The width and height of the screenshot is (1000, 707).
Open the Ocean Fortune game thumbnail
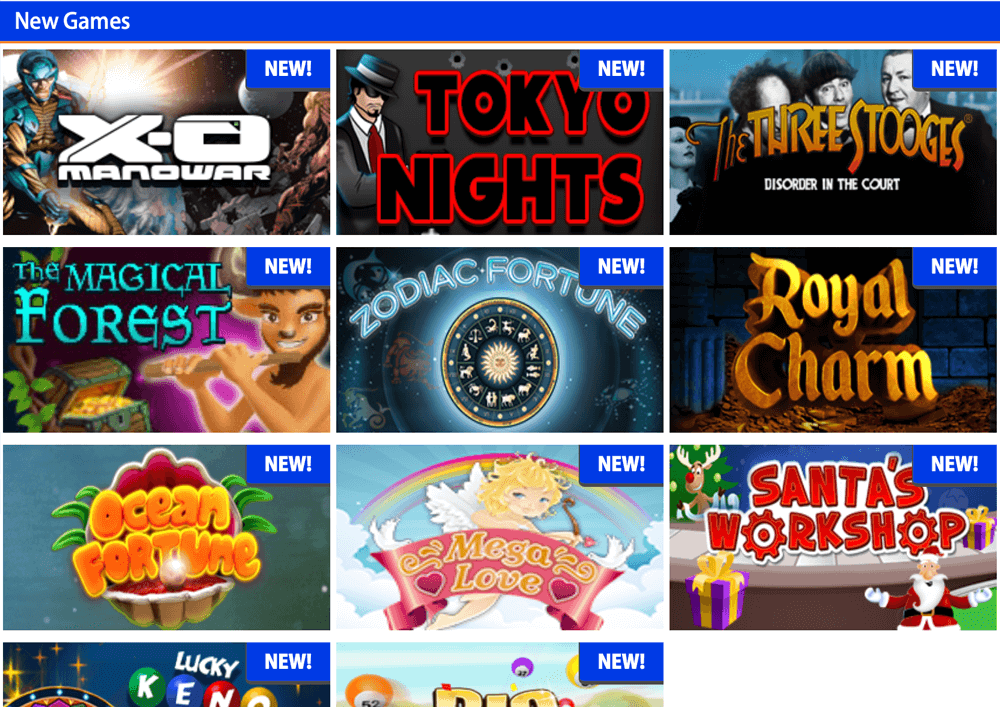[x=166, y=537]
